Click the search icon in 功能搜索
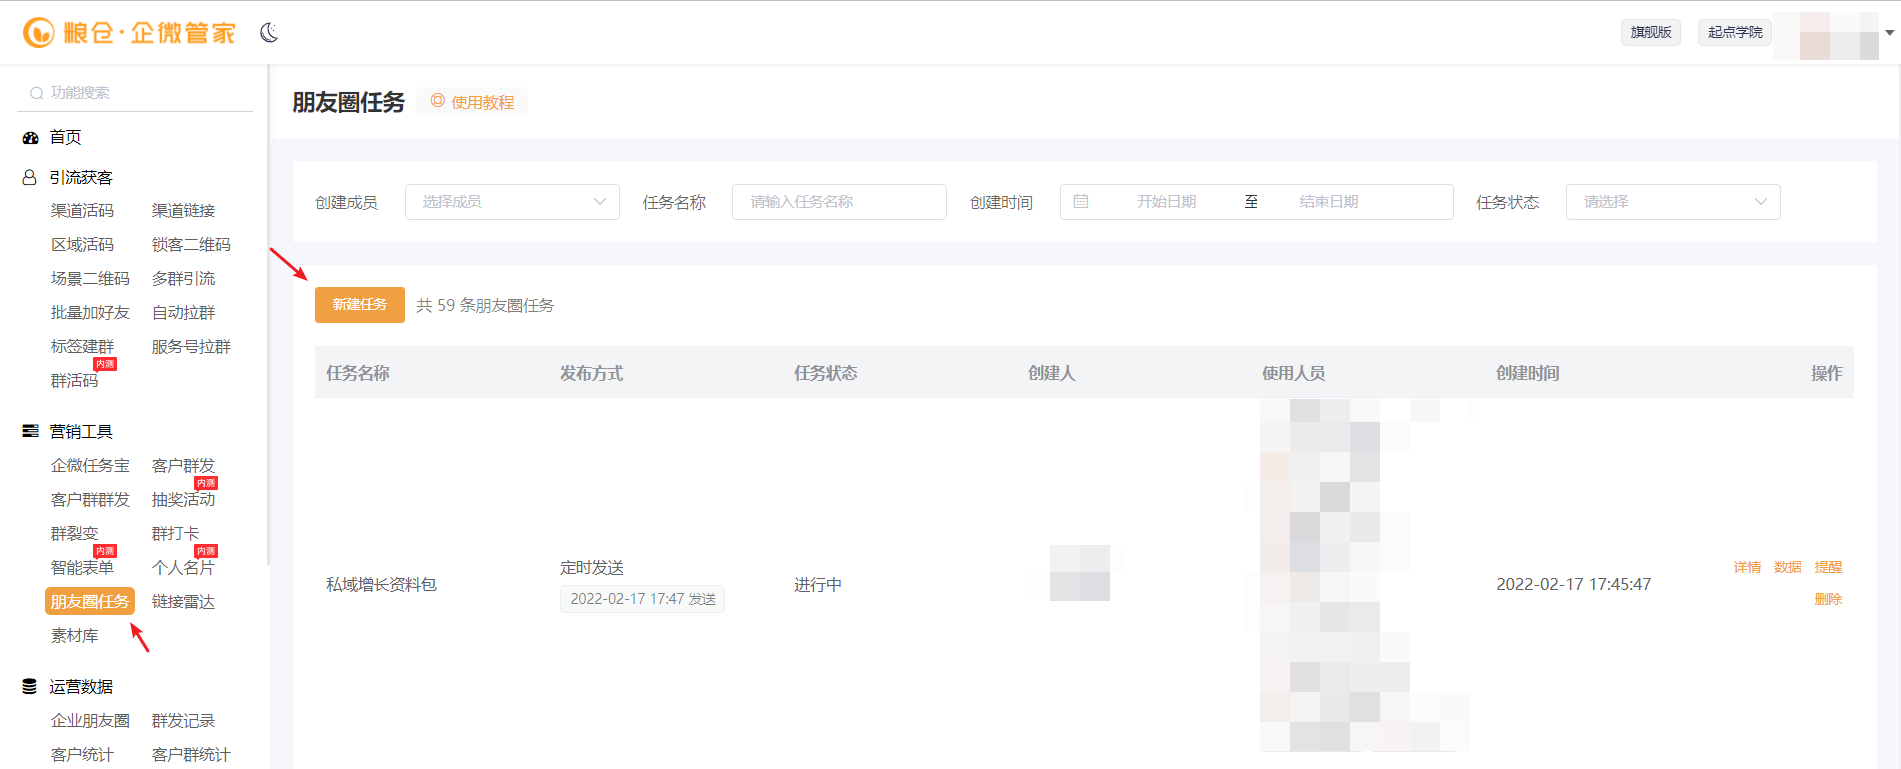The image size is (1901, 769). [x=37, y=93]
